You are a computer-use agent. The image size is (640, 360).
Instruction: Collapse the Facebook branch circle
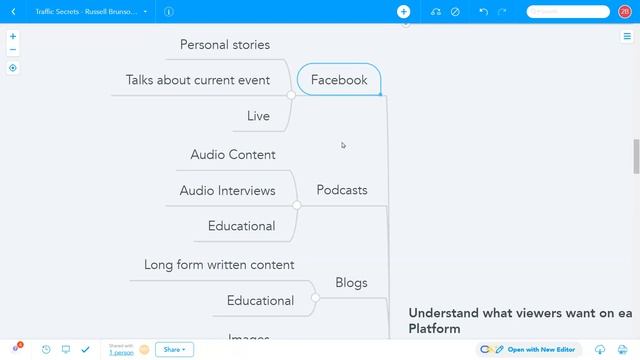[x=291, y=95]
